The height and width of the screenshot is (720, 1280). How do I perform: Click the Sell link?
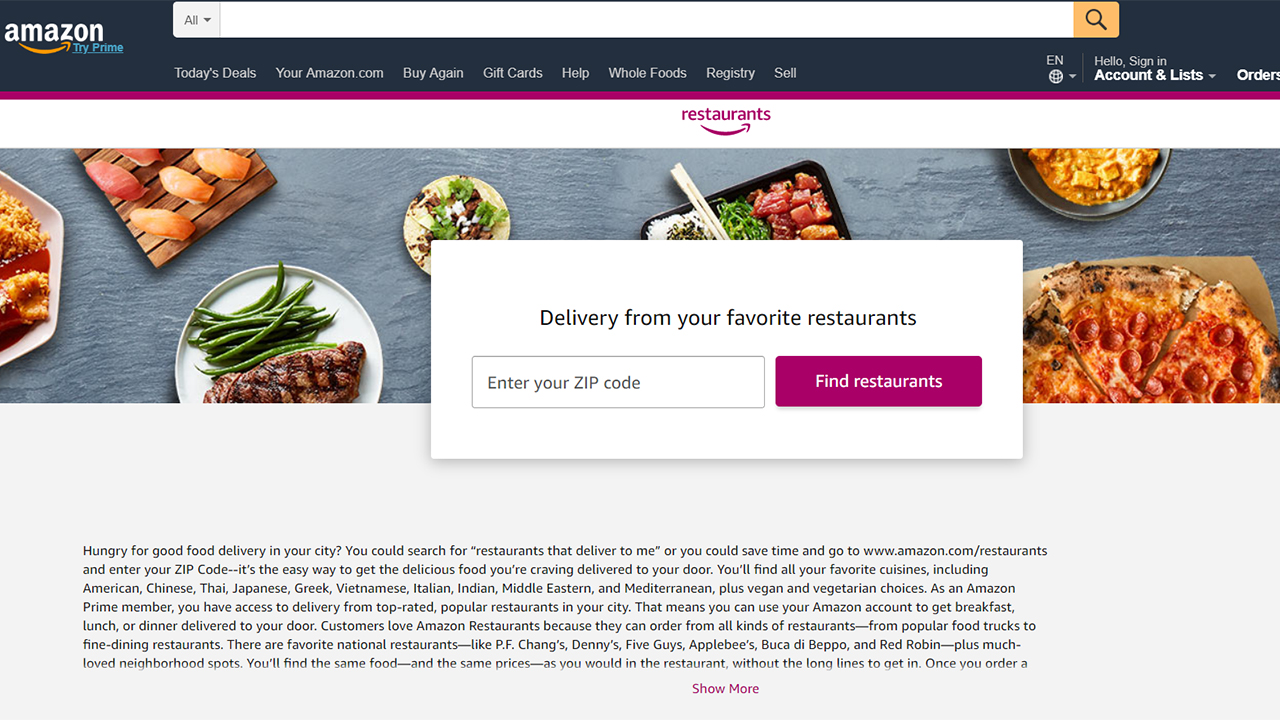click(785, 73)
